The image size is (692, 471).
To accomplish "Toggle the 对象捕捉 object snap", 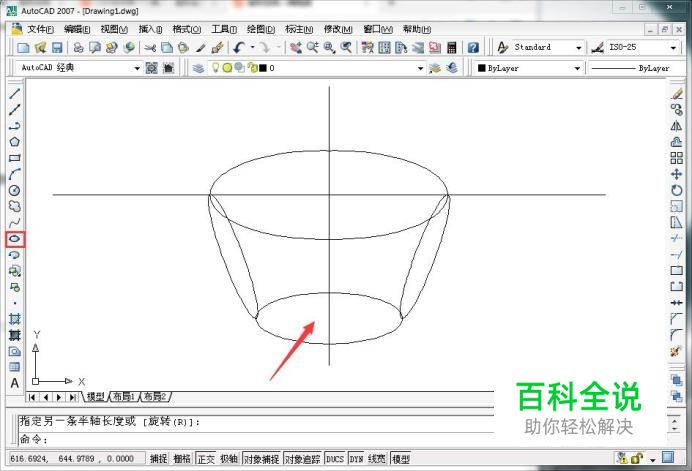I will (261, 459).
